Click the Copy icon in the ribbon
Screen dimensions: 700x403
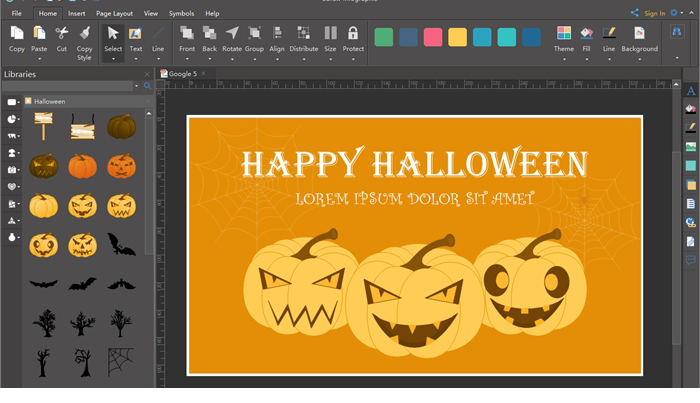17,33
